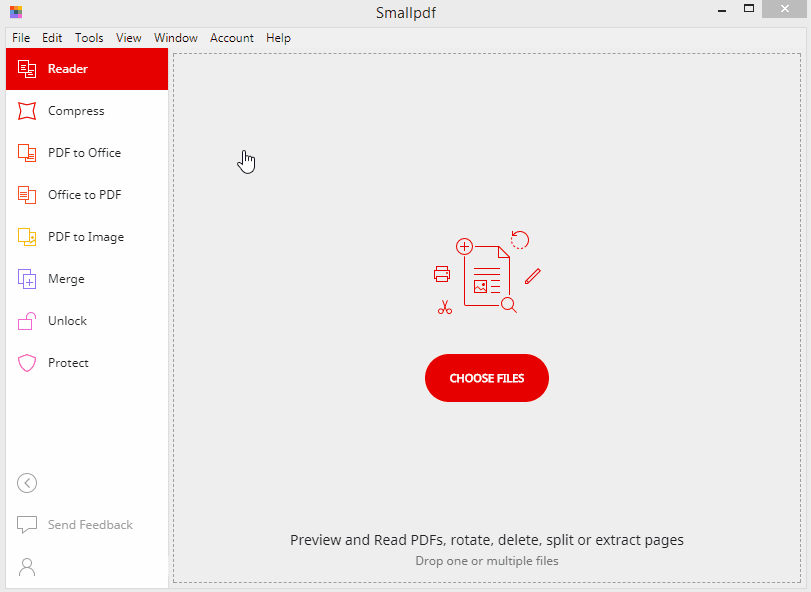This screenshot has height=592, width=811.
Task: Click the CHOOSE FILES button
Action: [x=487, y=378]
